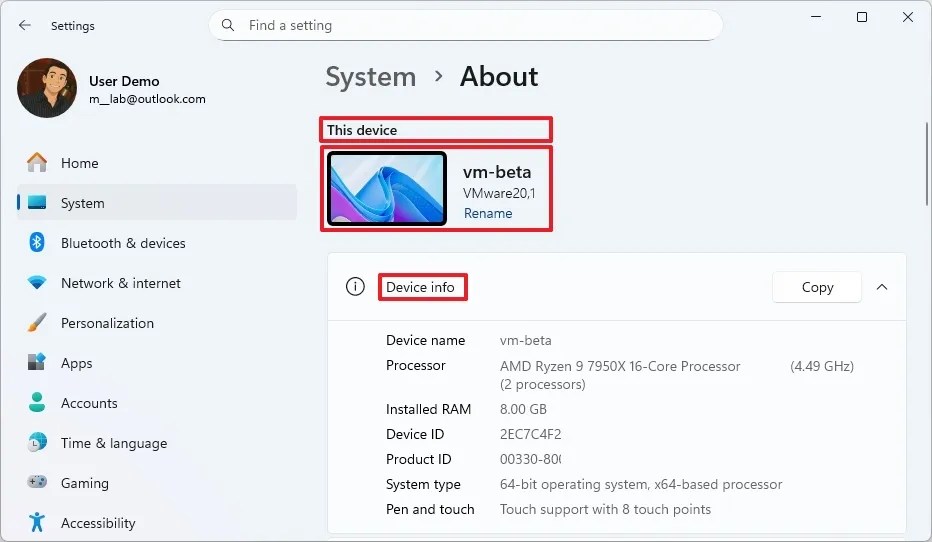Collapse the Device info section chevron
The height and width of the screenshot is (542, 932).
point(882,287)
